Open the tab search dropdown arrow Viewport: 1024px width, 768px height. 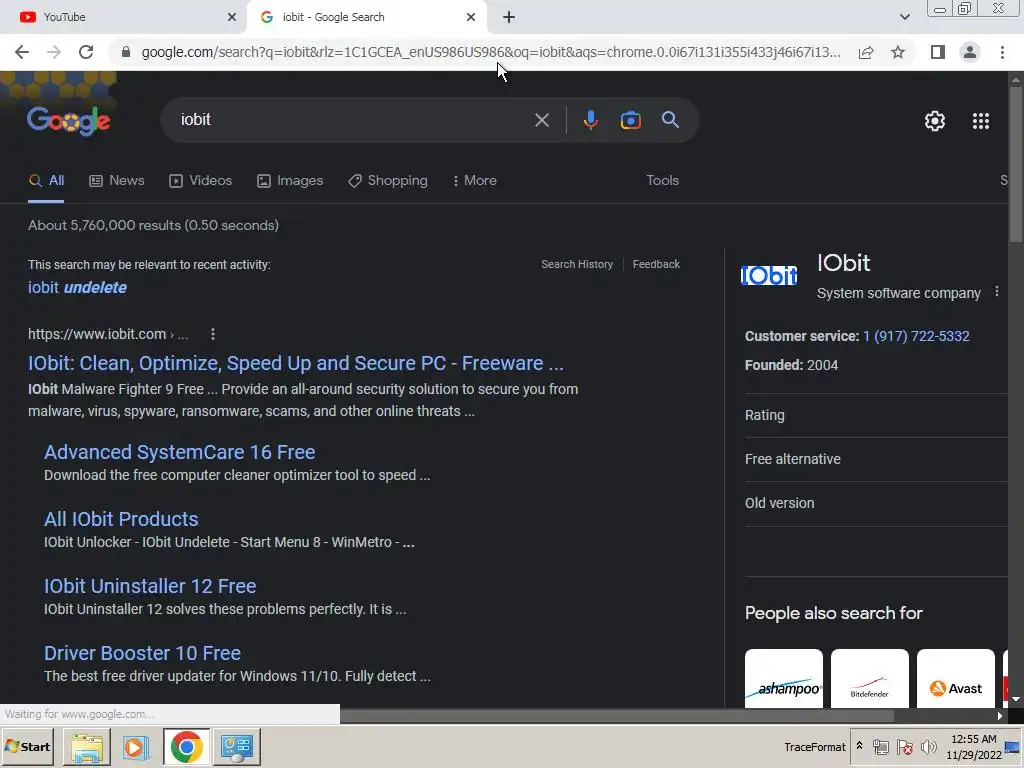click(x=904, y=17)
